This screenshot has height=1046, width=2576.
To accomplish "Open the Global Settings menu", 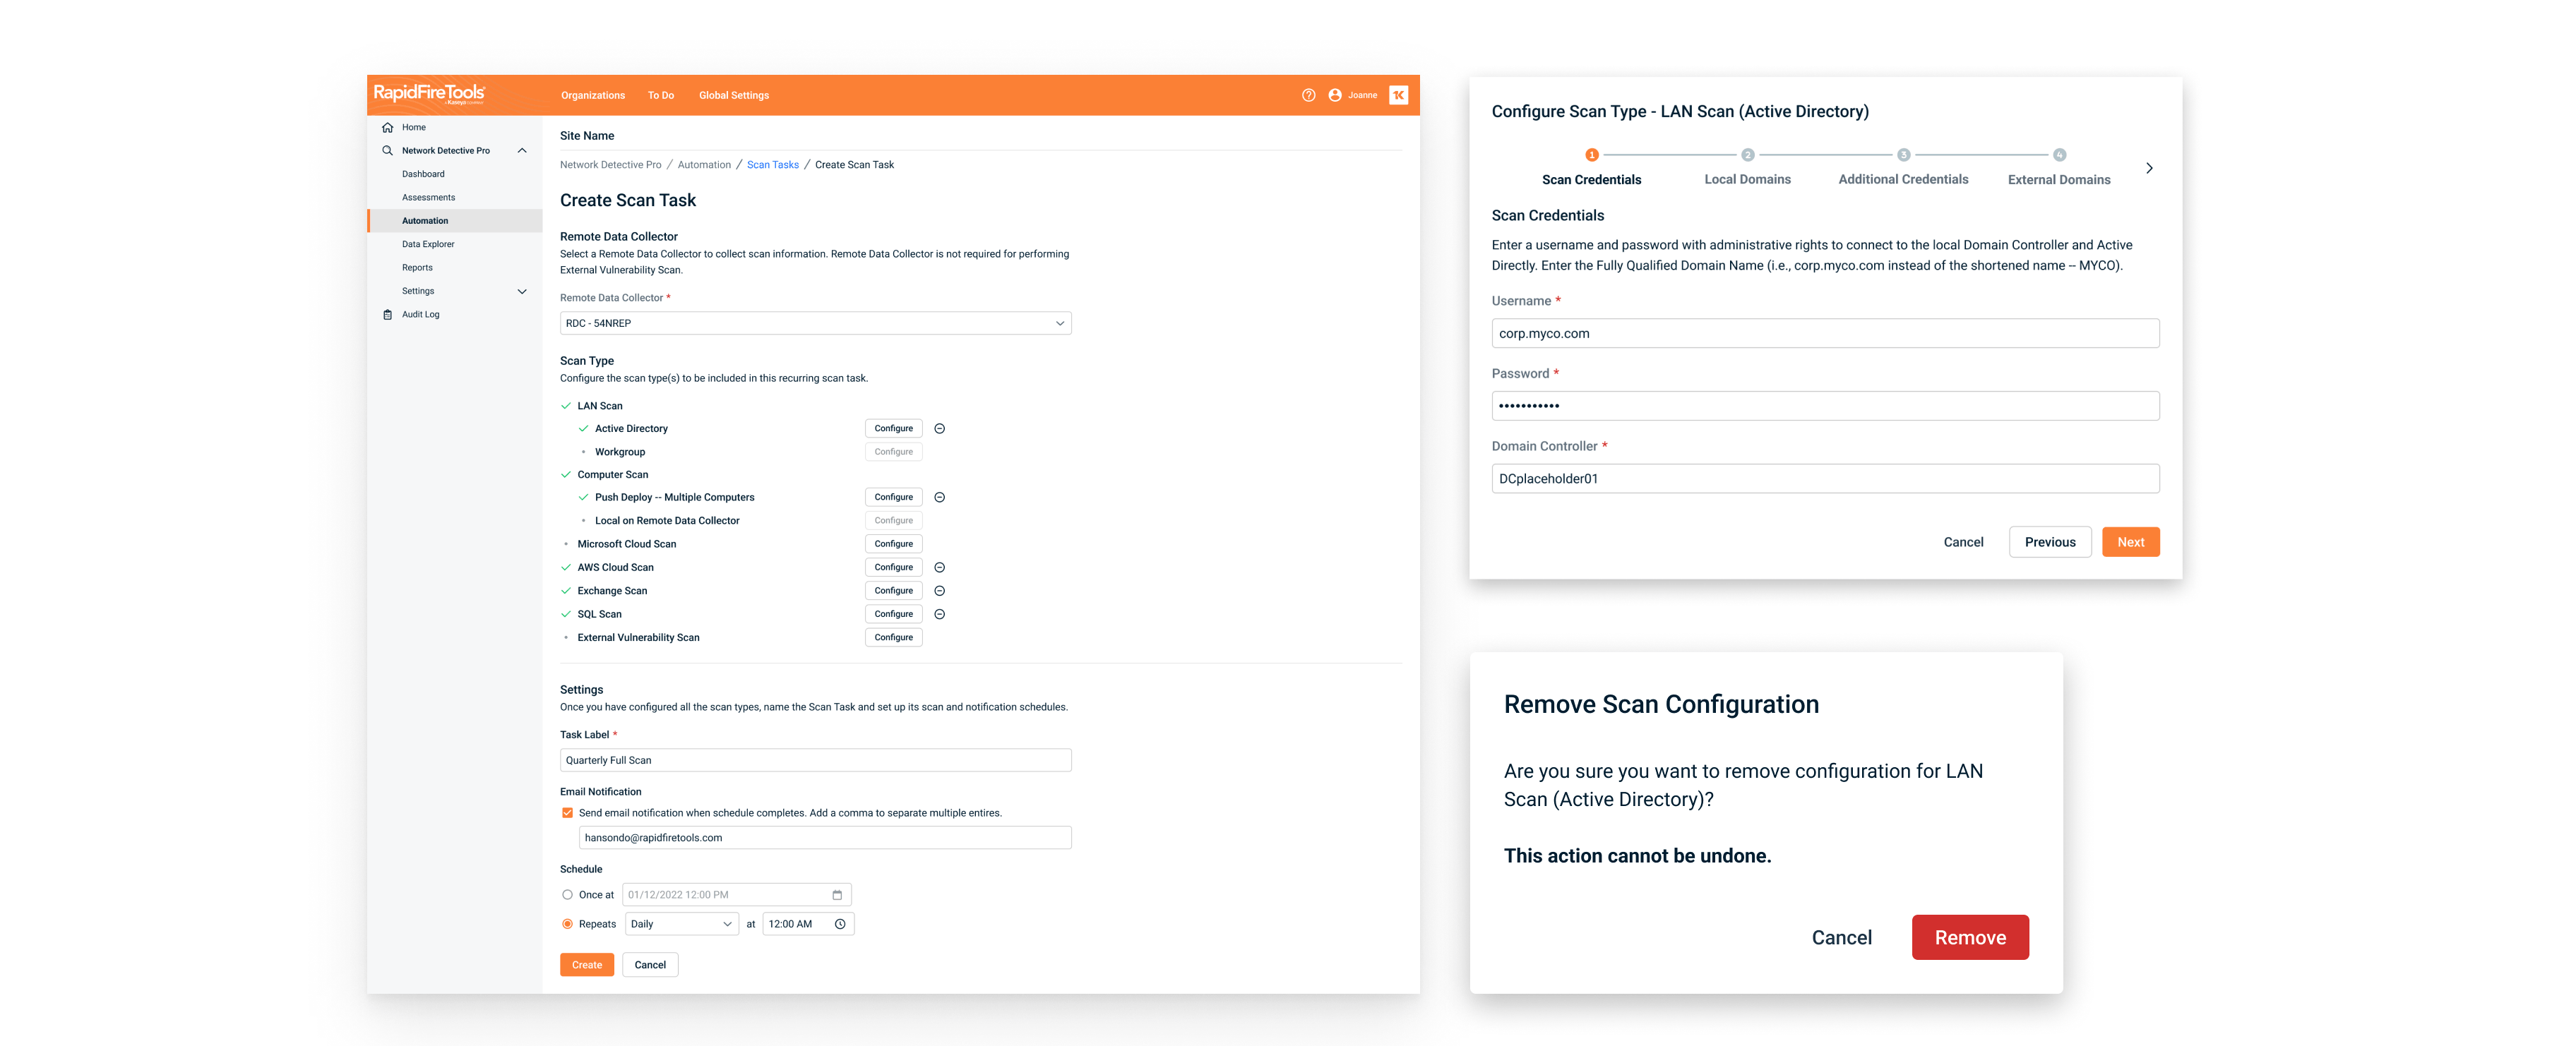I will (733, 95).
